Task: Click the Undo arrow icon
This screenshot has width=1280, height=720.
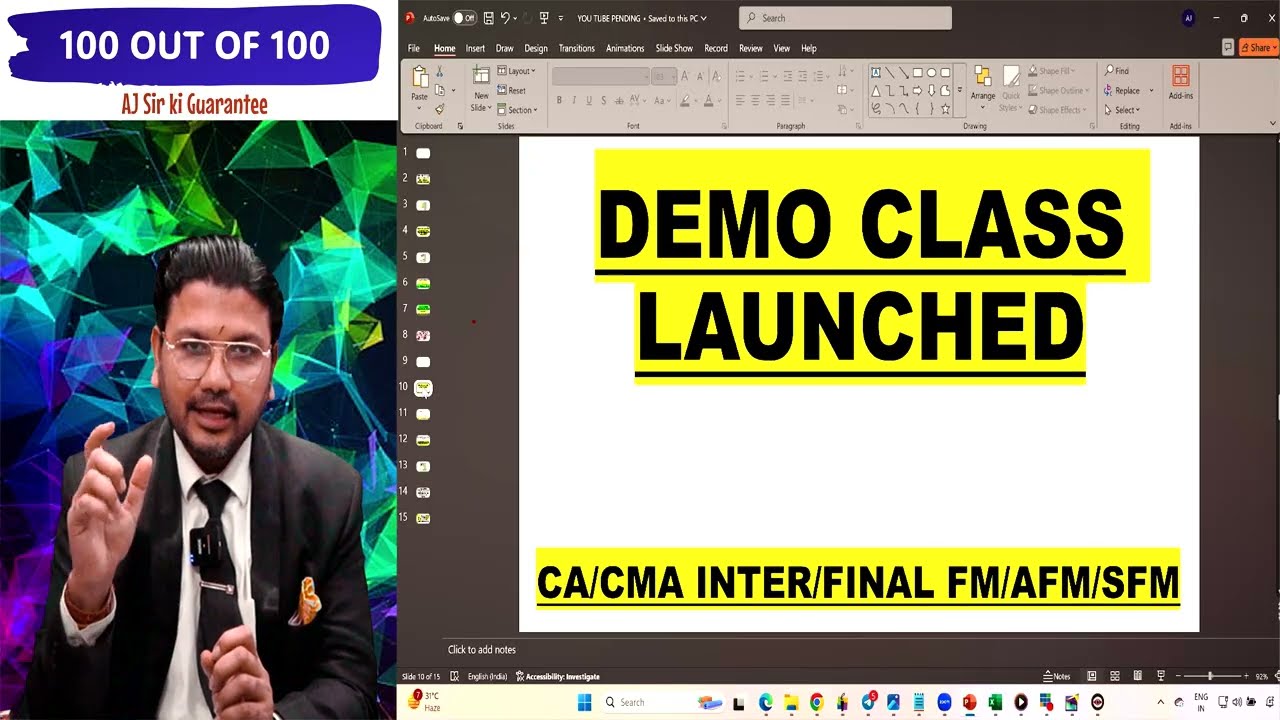Action: pyautogui.click(x=505, y=18)
